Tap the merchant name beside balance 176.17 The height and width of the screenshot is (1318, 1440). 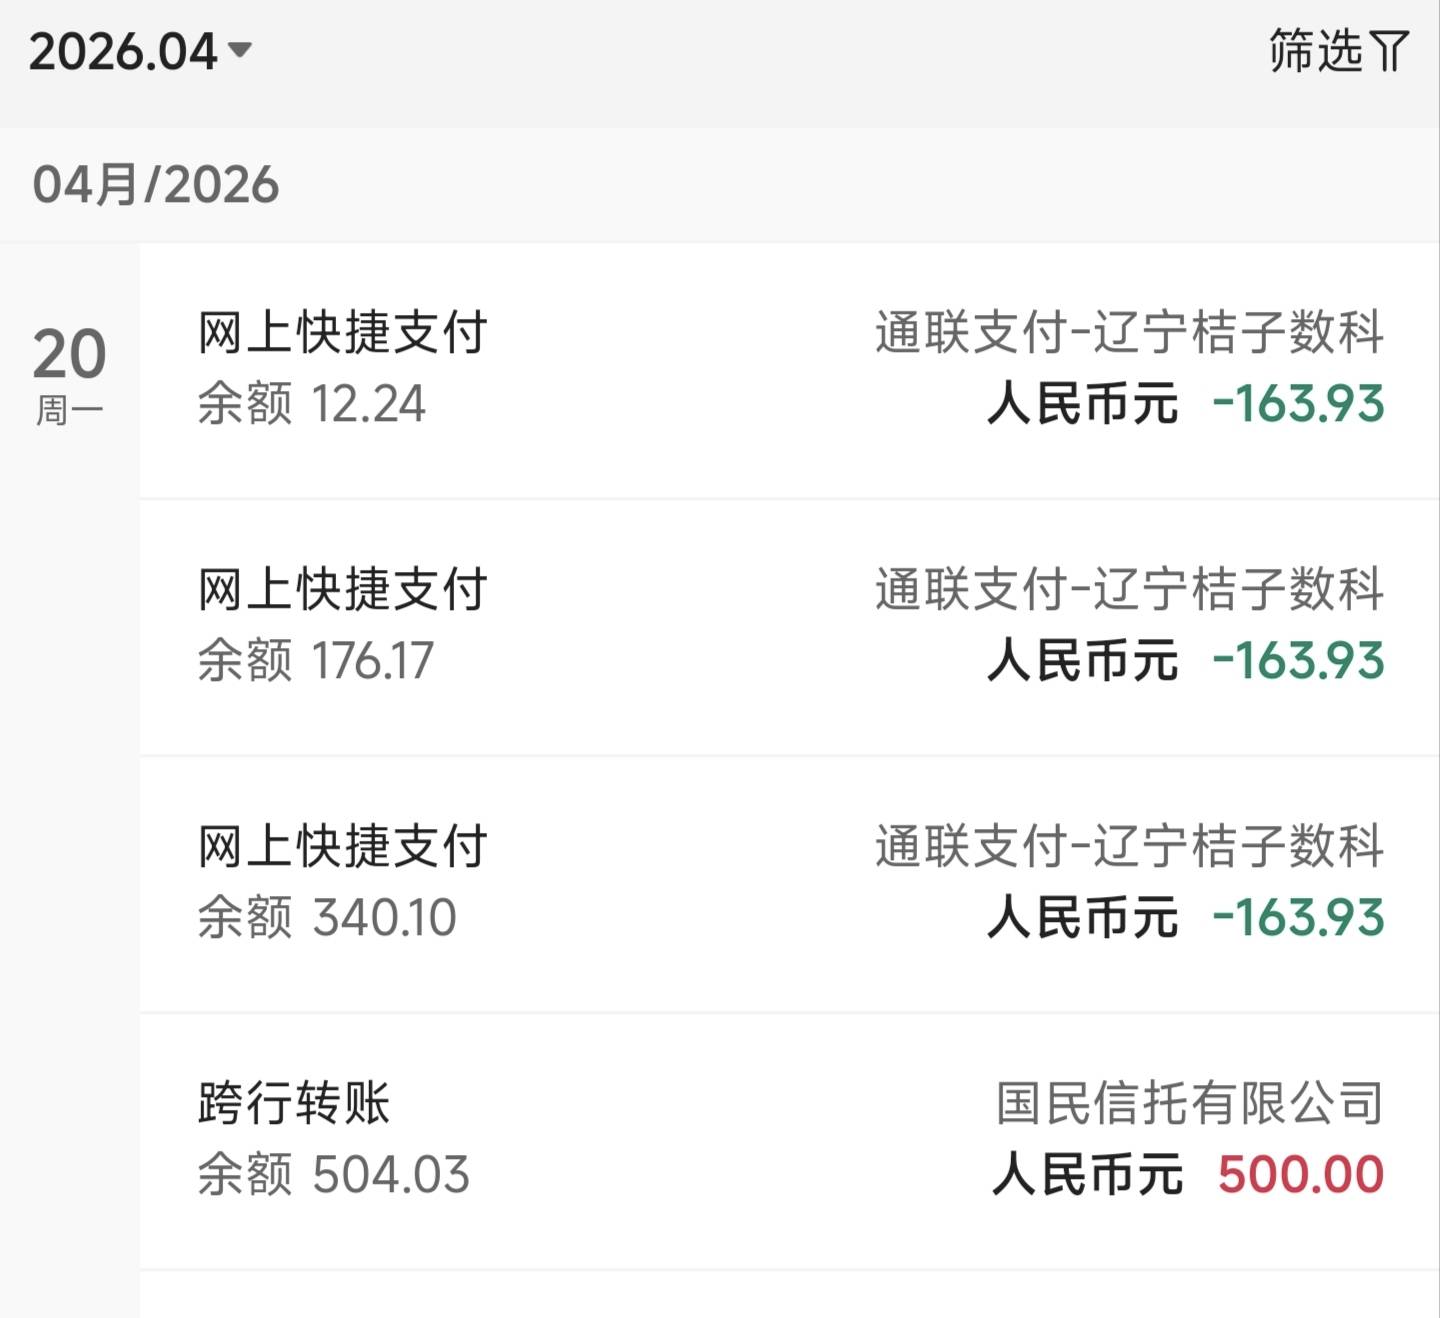(x=1129, y=589)
